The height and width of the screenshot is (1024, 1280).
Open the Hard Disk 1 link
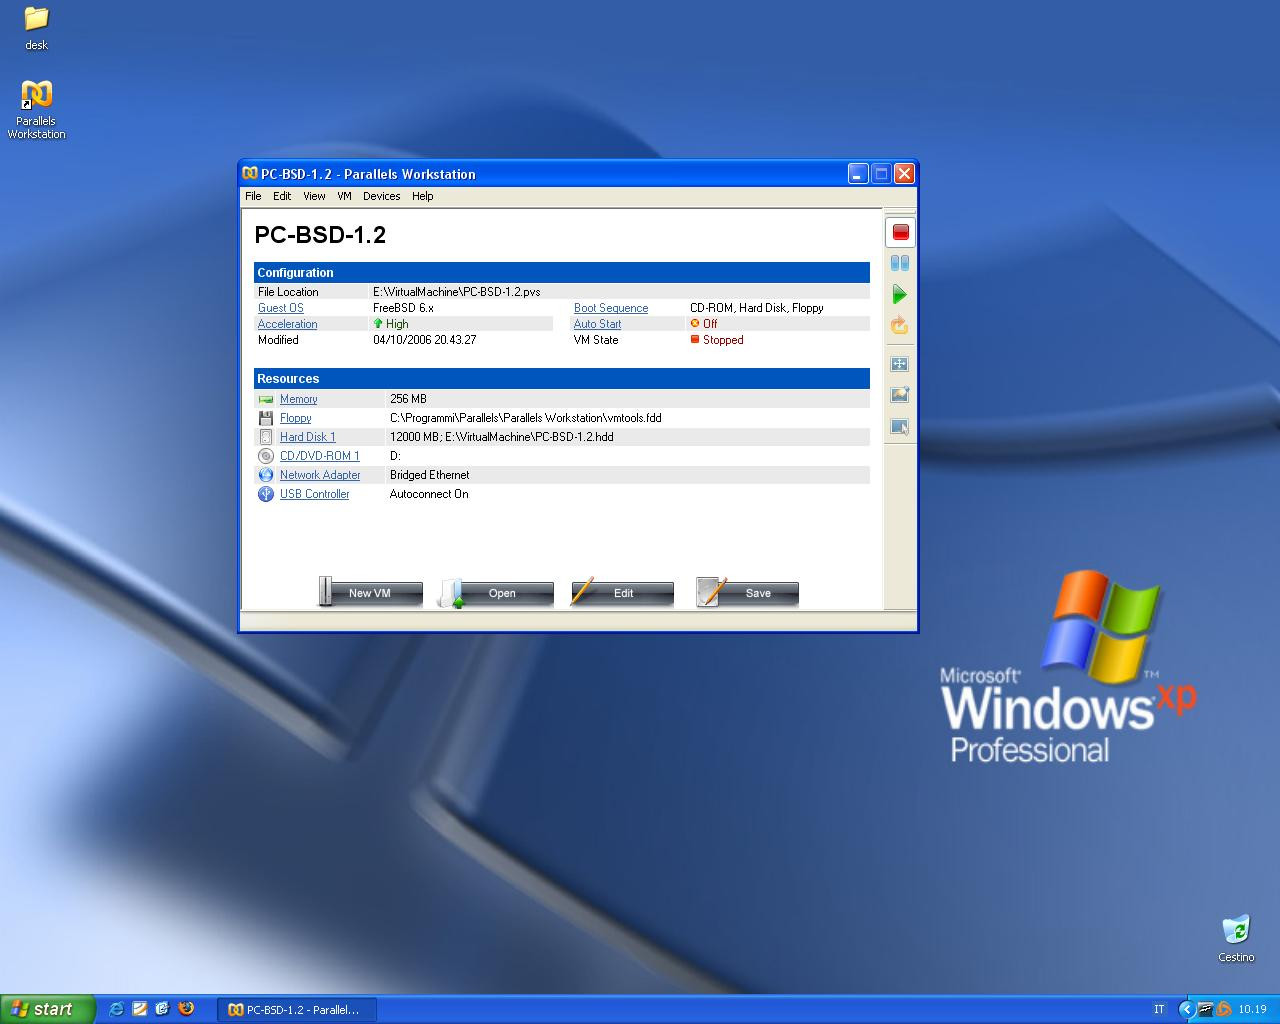[308, 437]
